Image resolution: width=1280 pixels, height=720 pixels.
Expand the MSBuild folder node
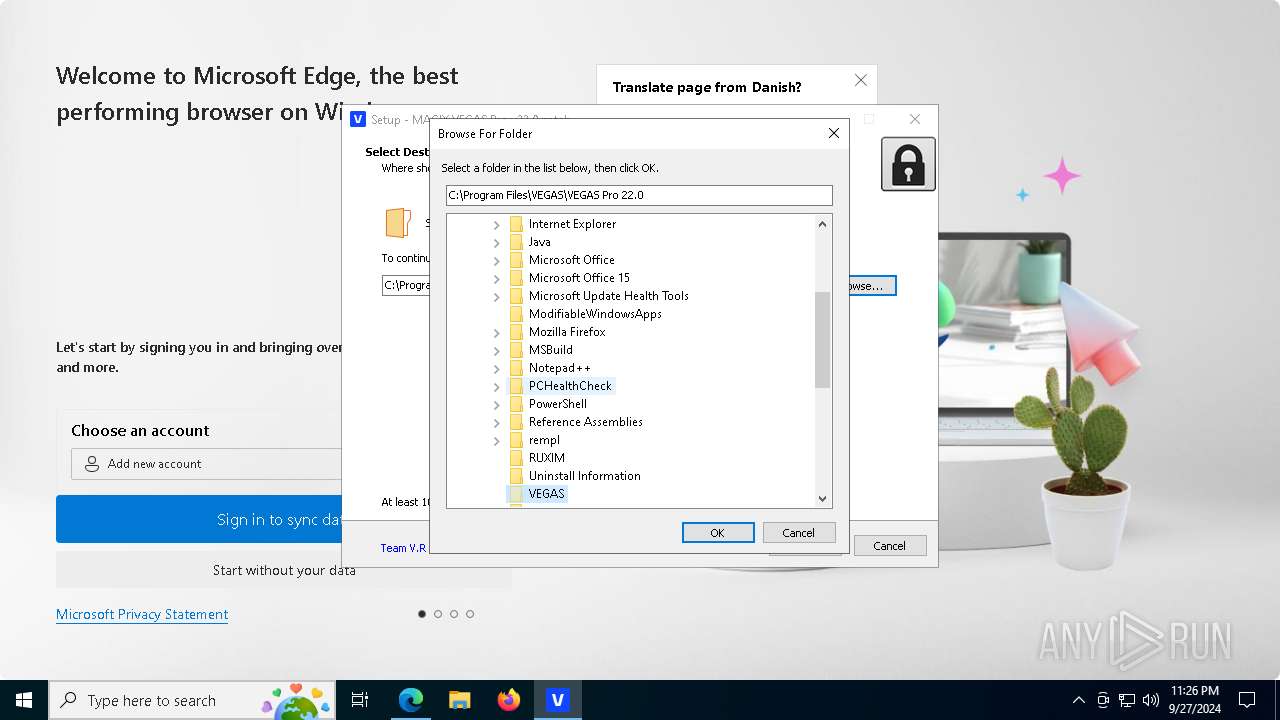496,350
